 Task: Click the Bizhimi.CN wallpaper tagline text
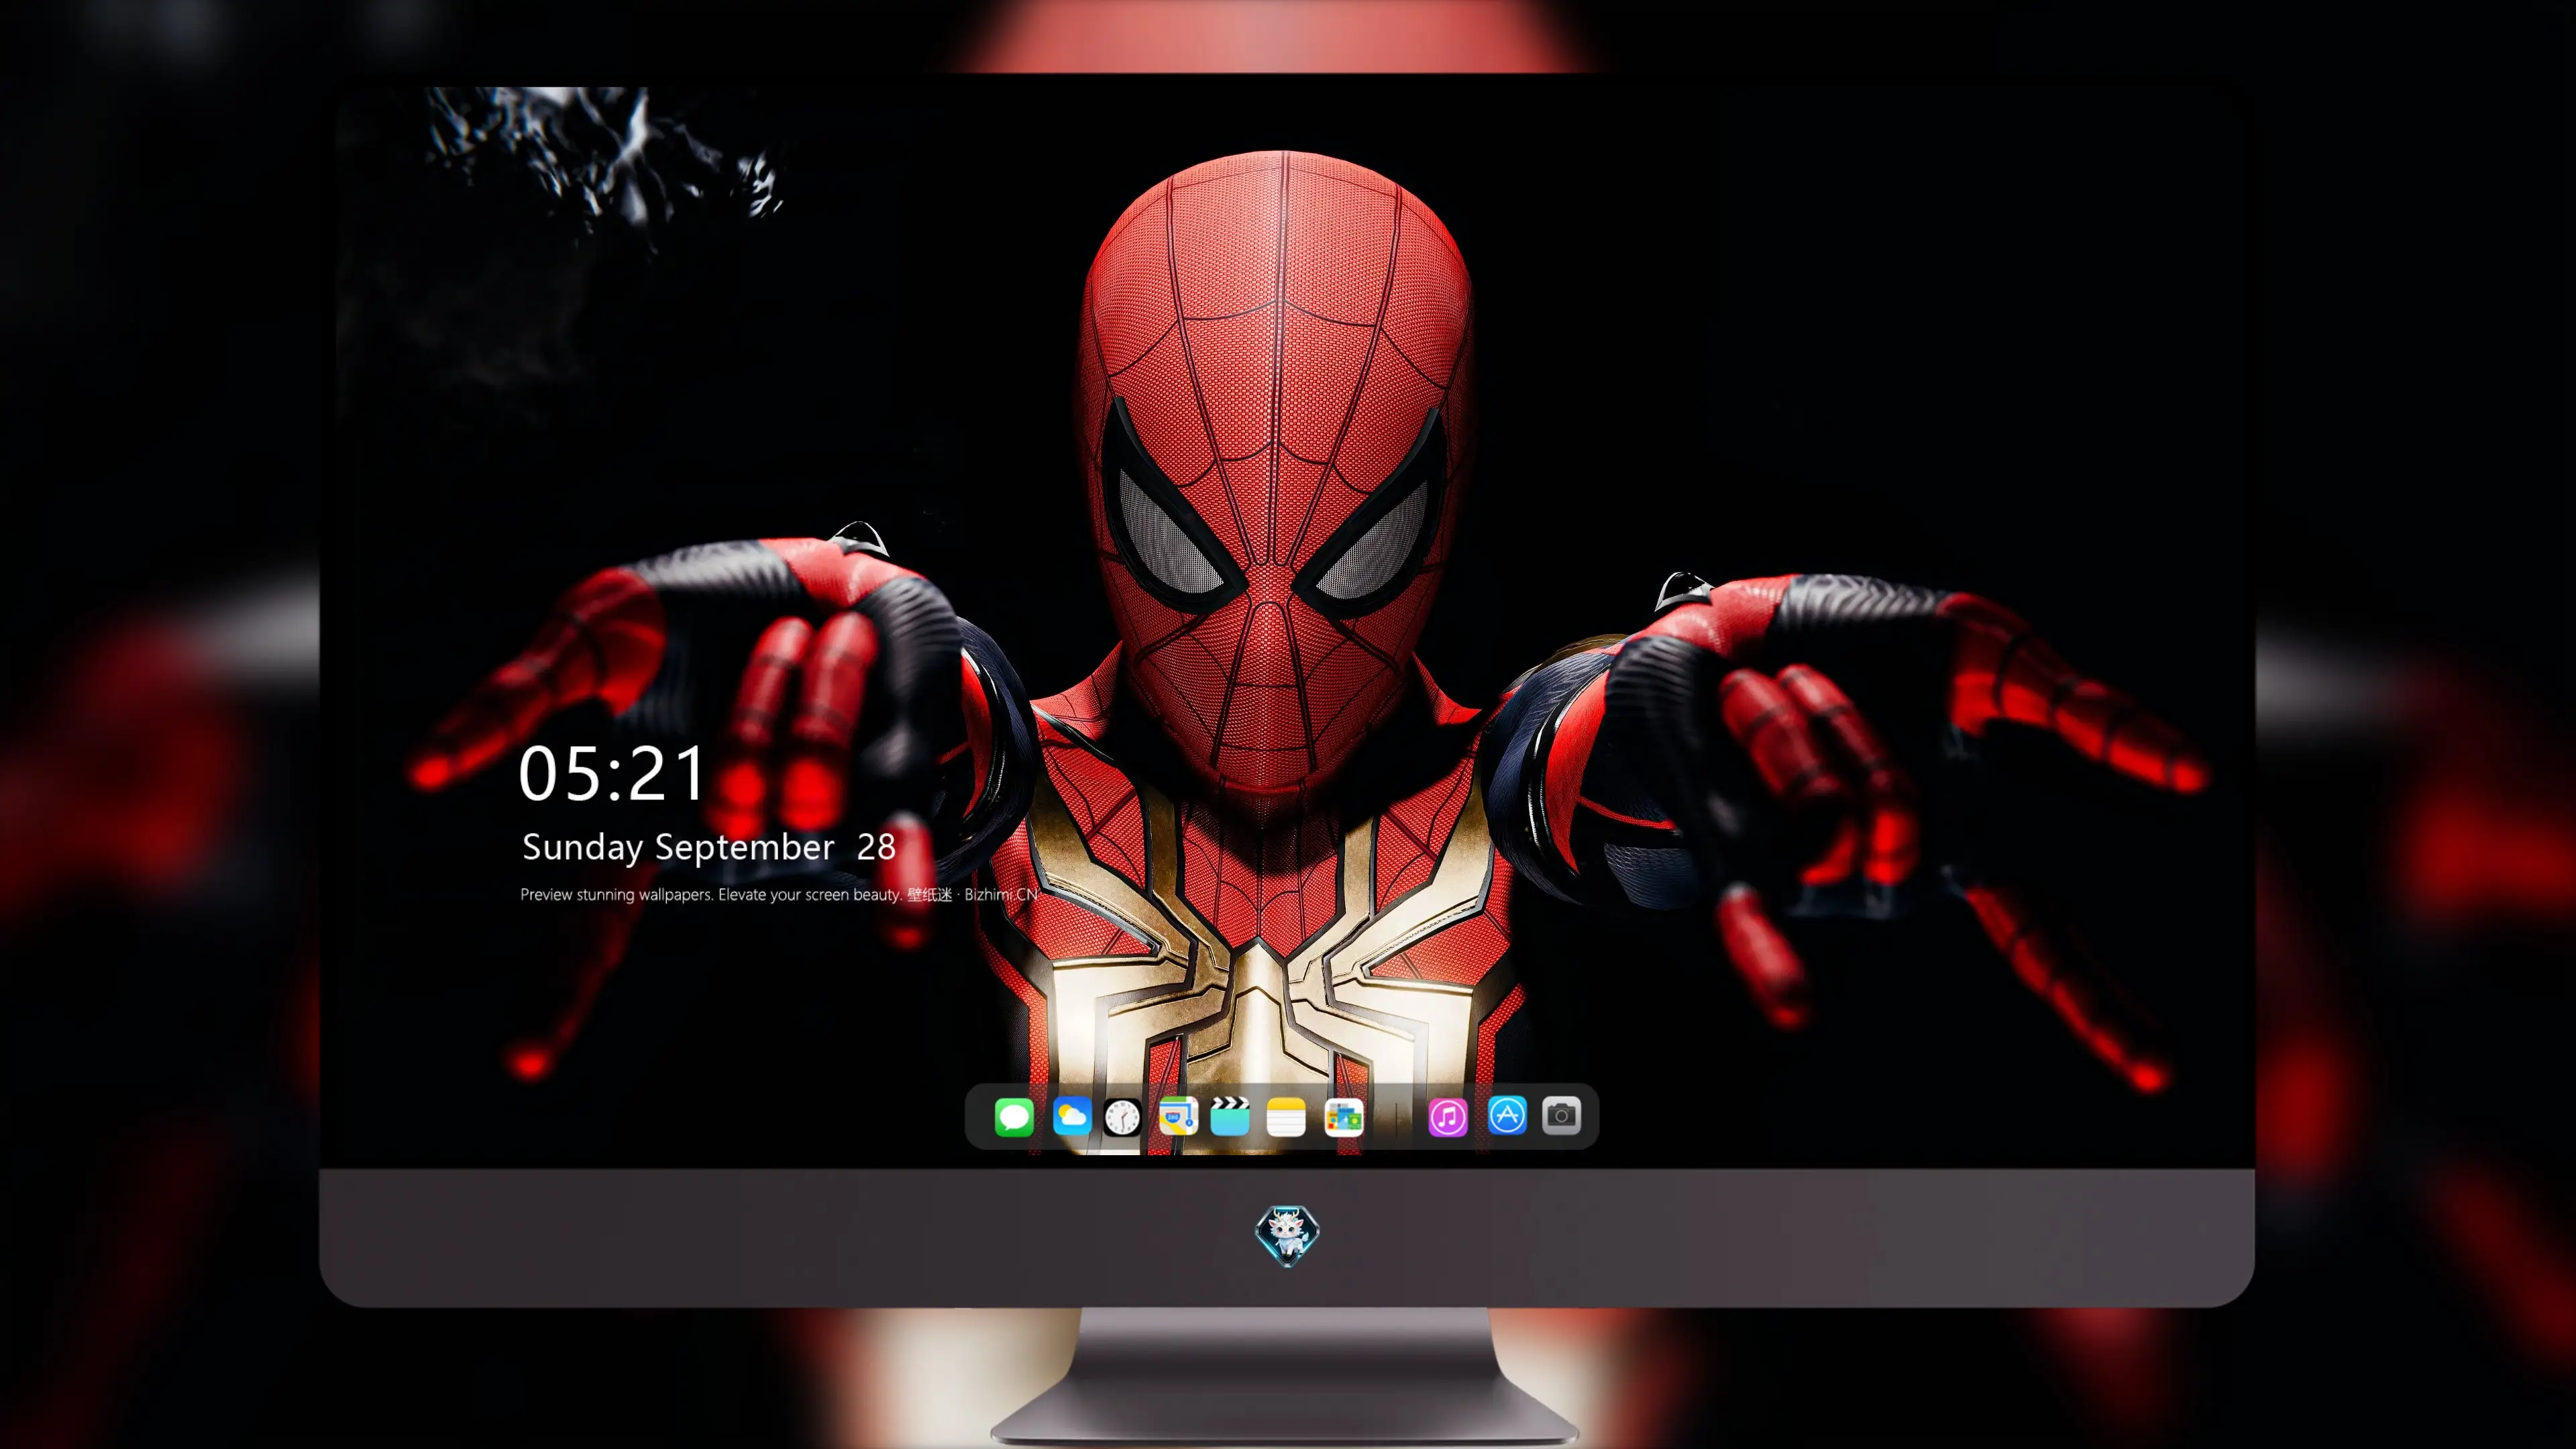coord(779,895)
